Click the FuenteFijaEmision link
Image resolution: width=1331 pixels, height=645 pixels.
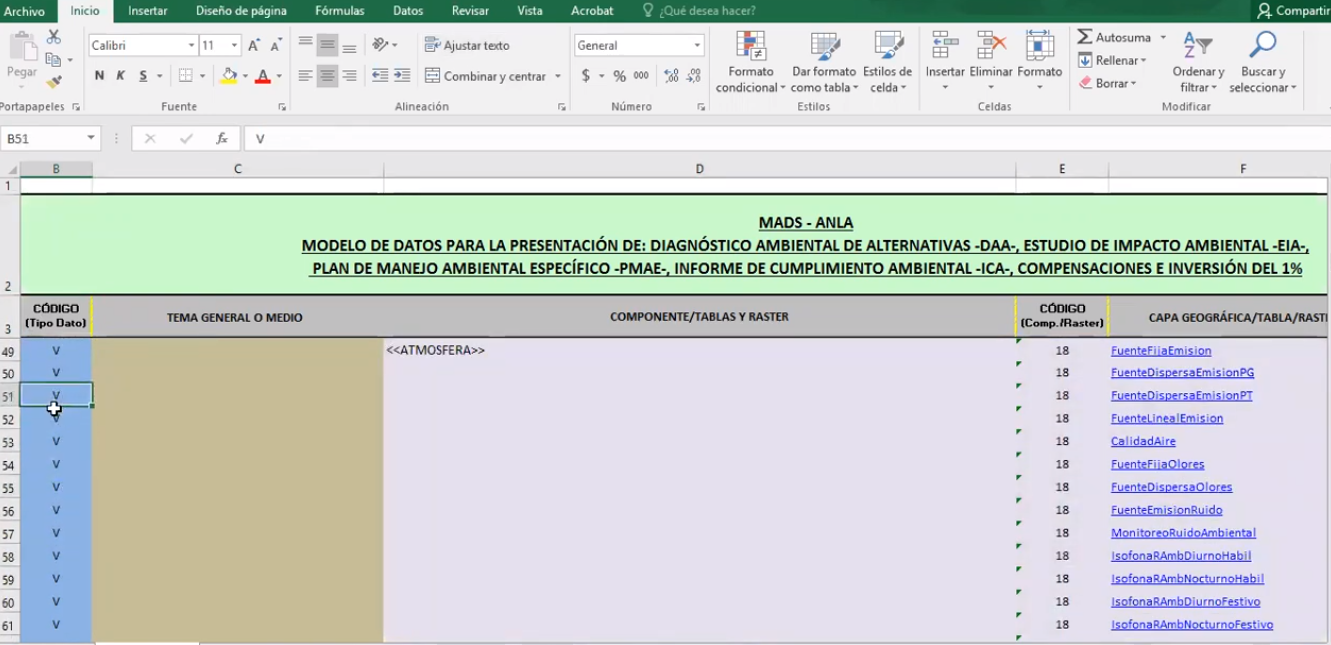(x=1160, y=350)
